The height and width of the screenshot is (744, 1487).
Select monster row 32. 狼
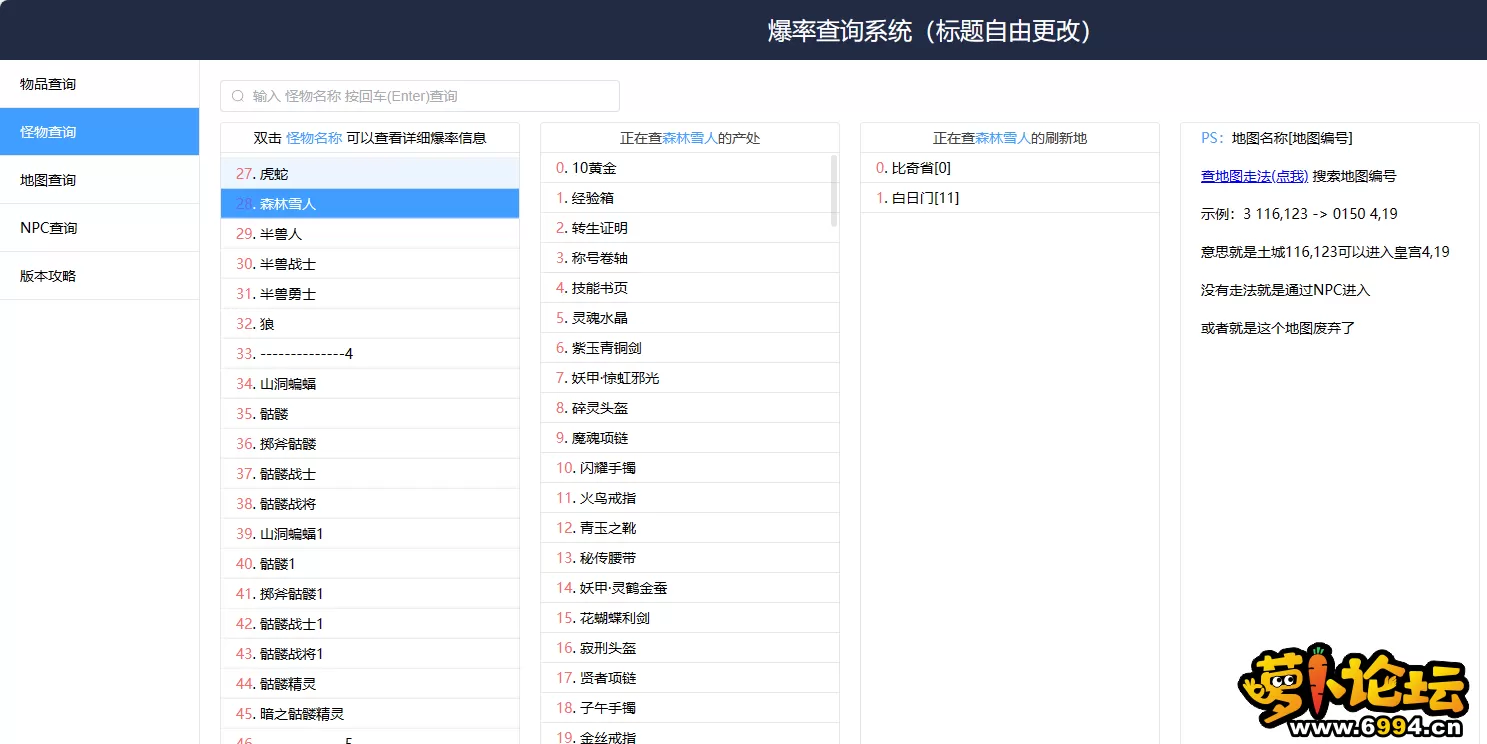tap(370, 324)
